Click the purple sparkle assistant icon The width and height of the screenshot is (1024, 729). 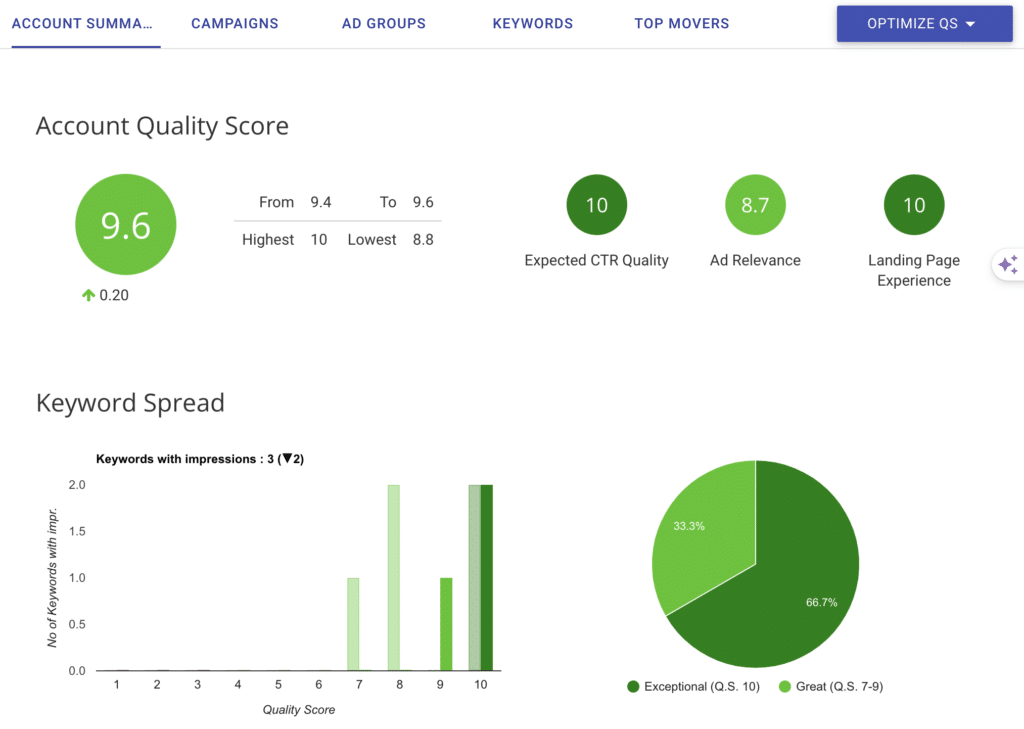coord(1008,265)
